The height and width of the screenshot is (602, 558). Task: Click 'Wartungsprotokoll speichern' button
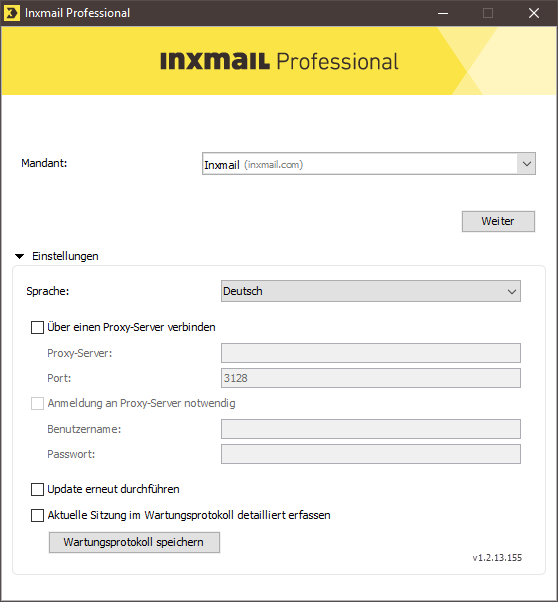point(134,542)
